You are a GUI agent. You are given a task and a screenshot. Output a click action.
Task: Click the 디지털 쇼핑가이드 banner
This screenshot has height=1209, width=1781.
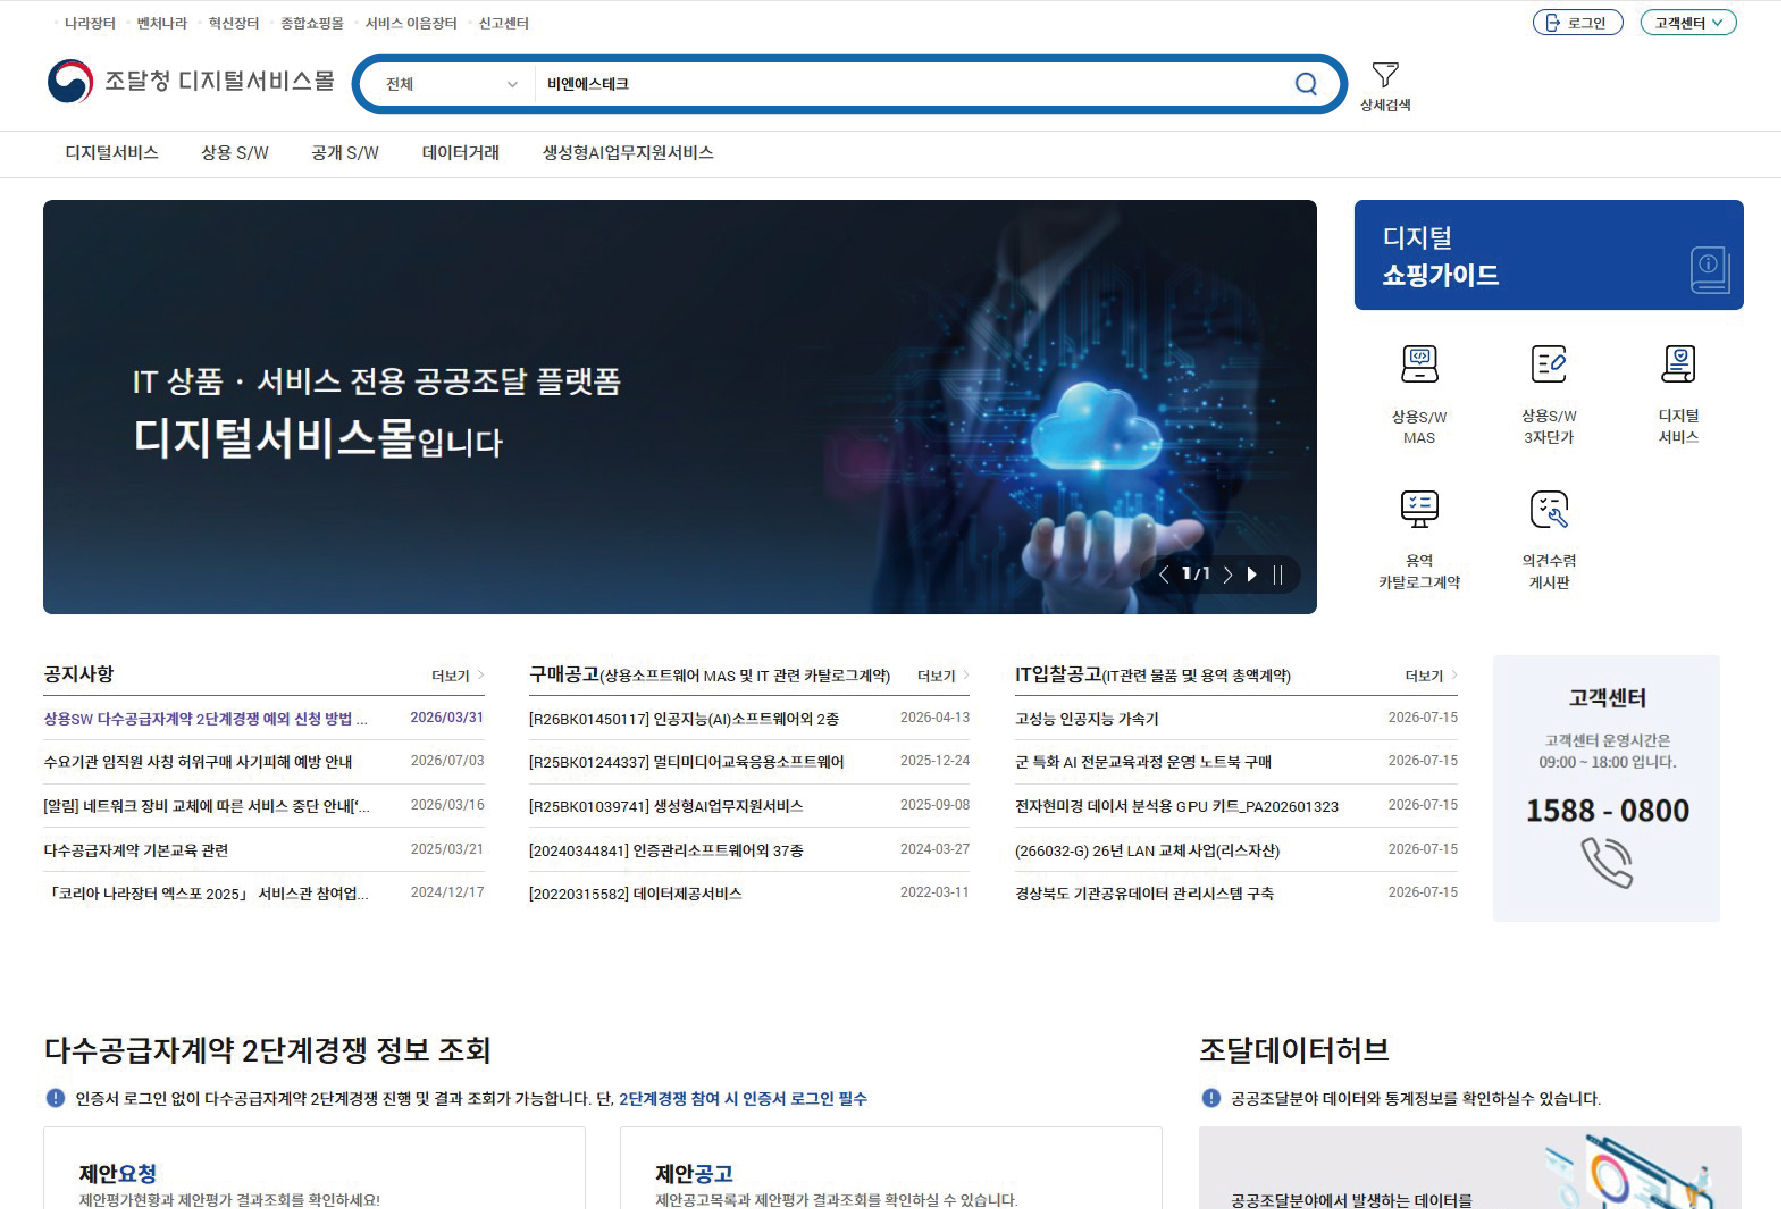pos(1548,255)
